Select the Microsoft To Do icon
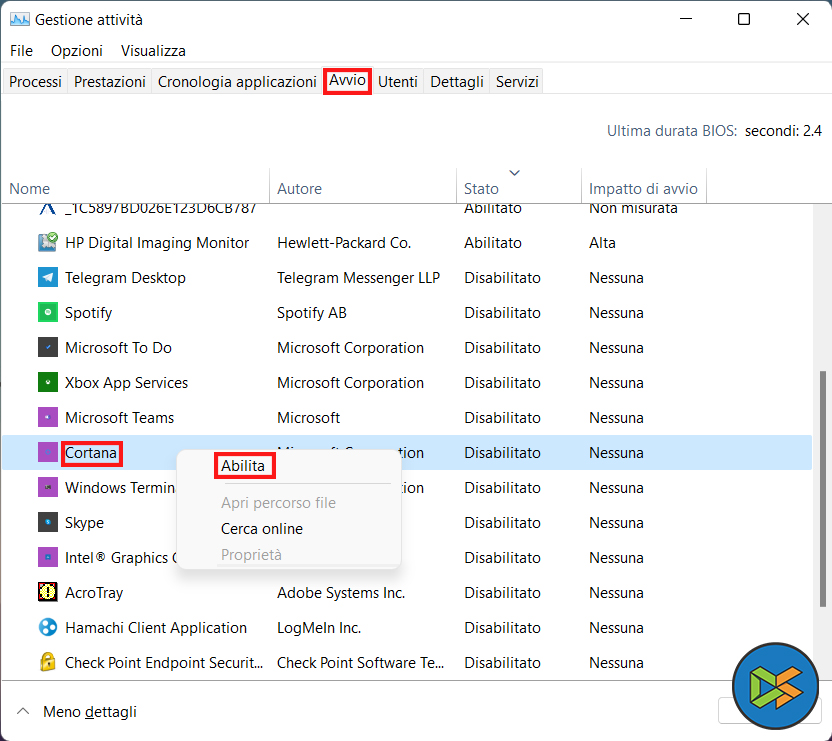The height and width of the screenshot is (741, 832). pos(47,347)
